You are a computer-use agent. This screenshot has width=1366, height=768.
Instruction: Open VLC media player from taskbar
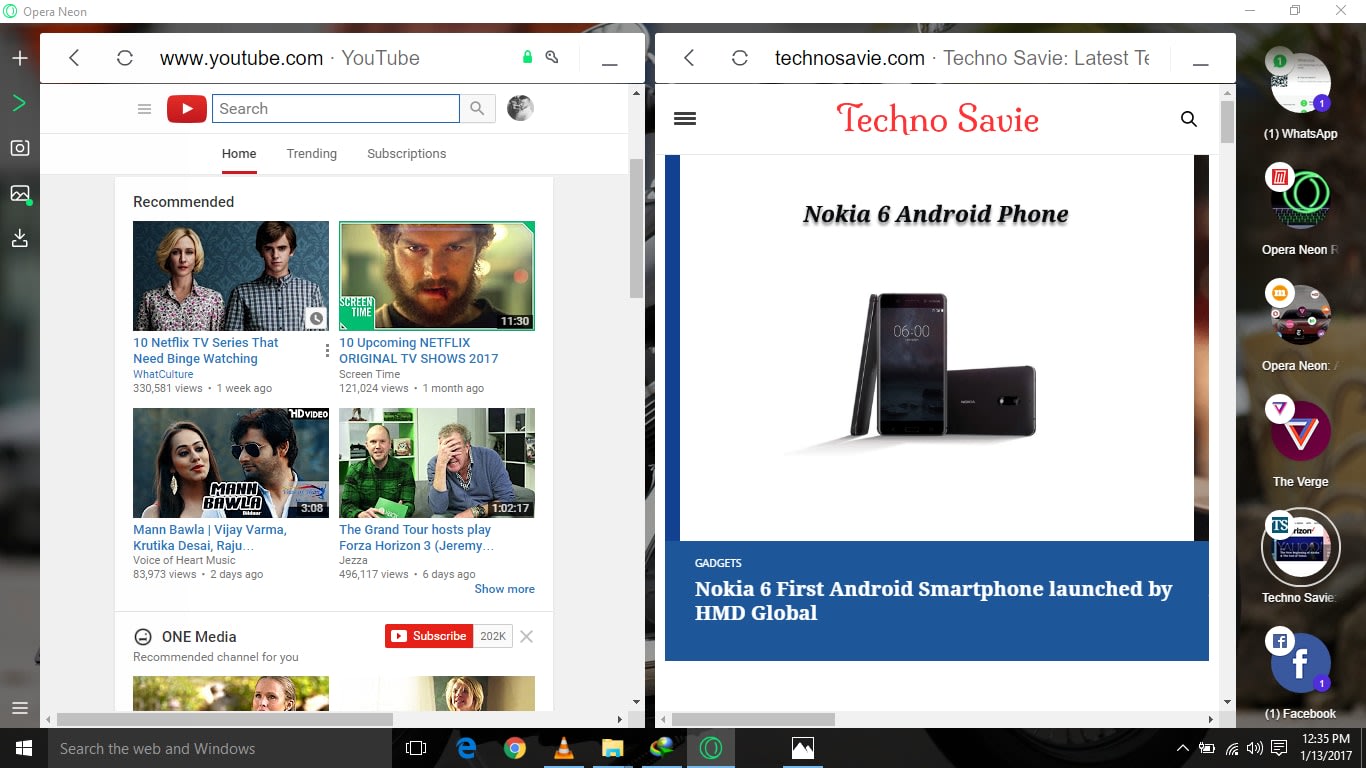(564, 748)
